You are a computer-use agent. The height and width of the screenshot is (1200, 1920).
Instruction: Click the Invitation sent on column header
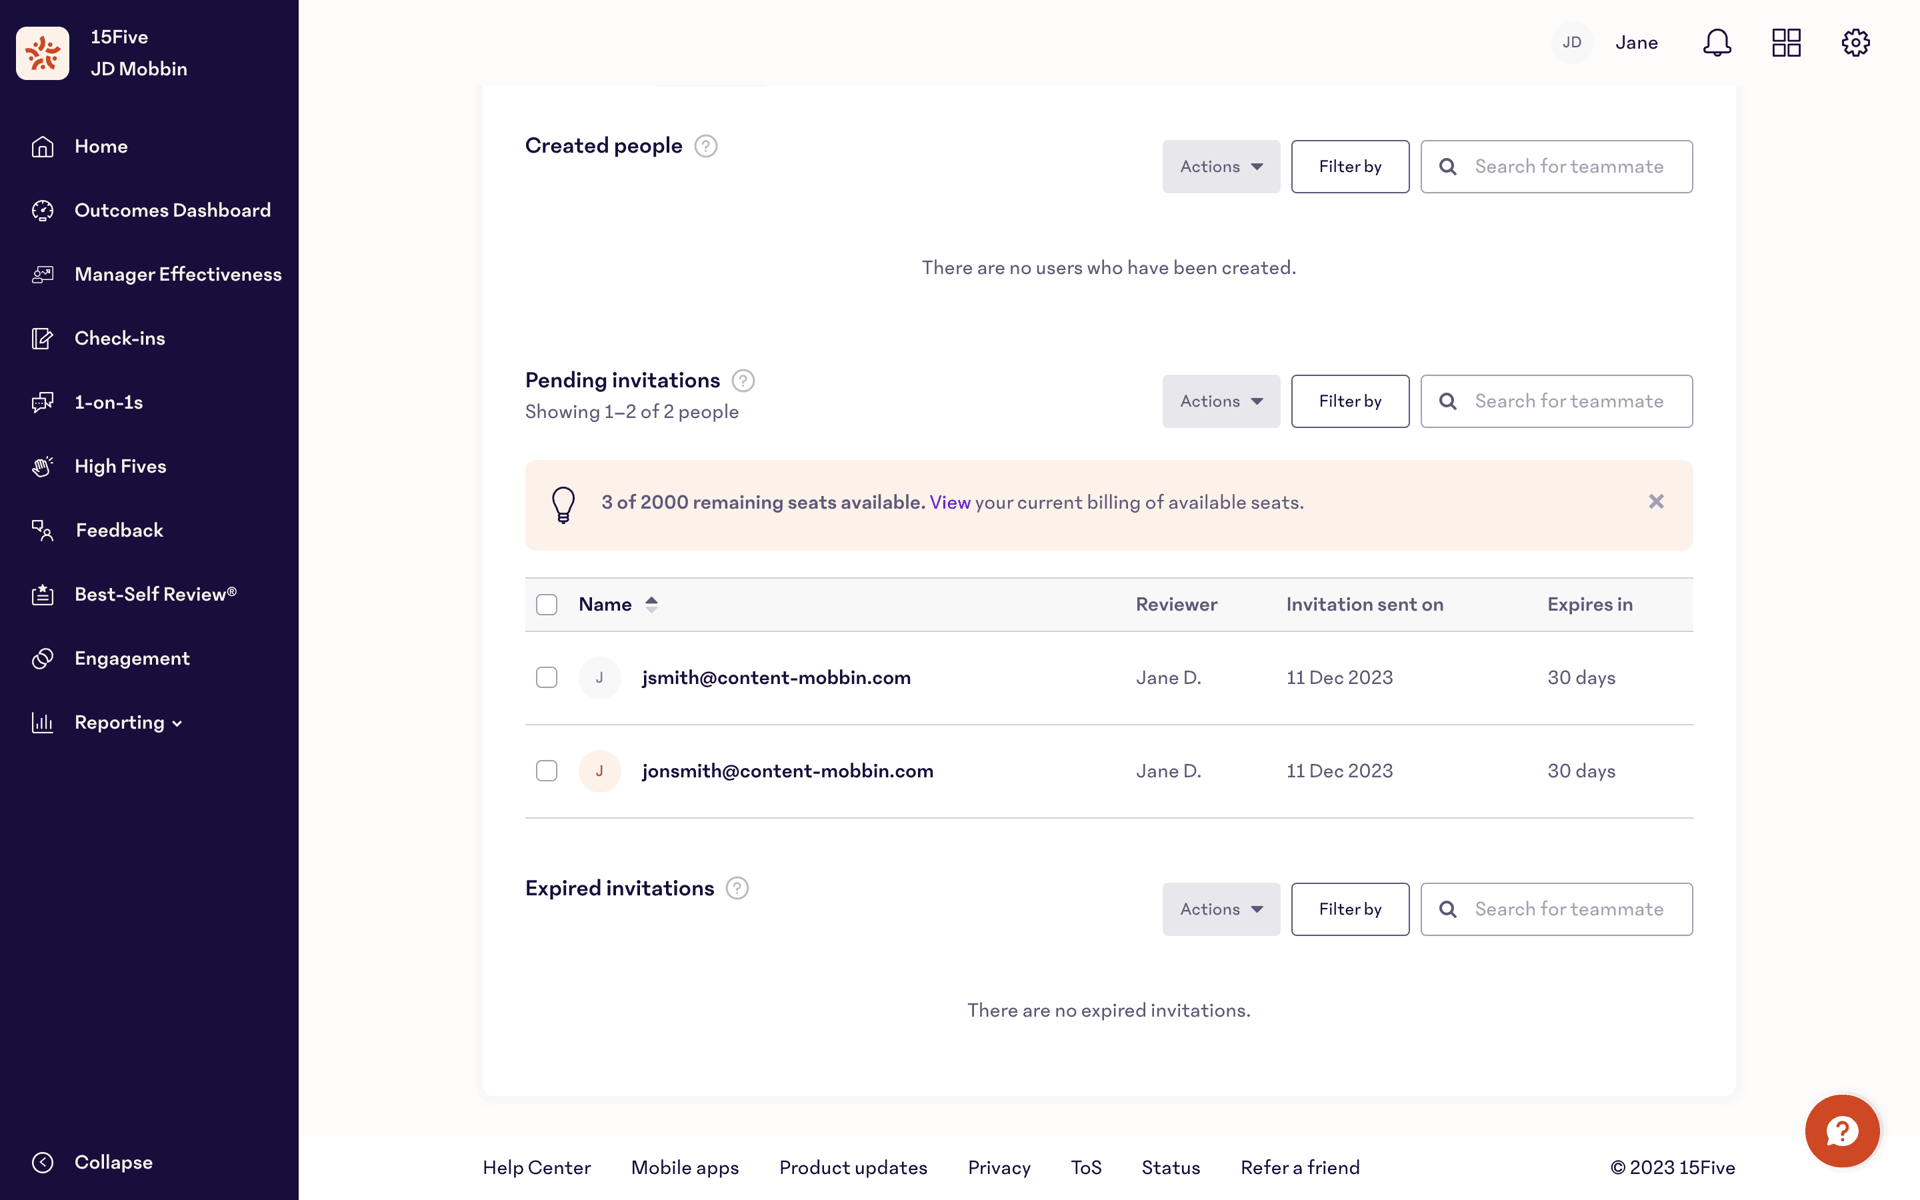[1364, 605]
